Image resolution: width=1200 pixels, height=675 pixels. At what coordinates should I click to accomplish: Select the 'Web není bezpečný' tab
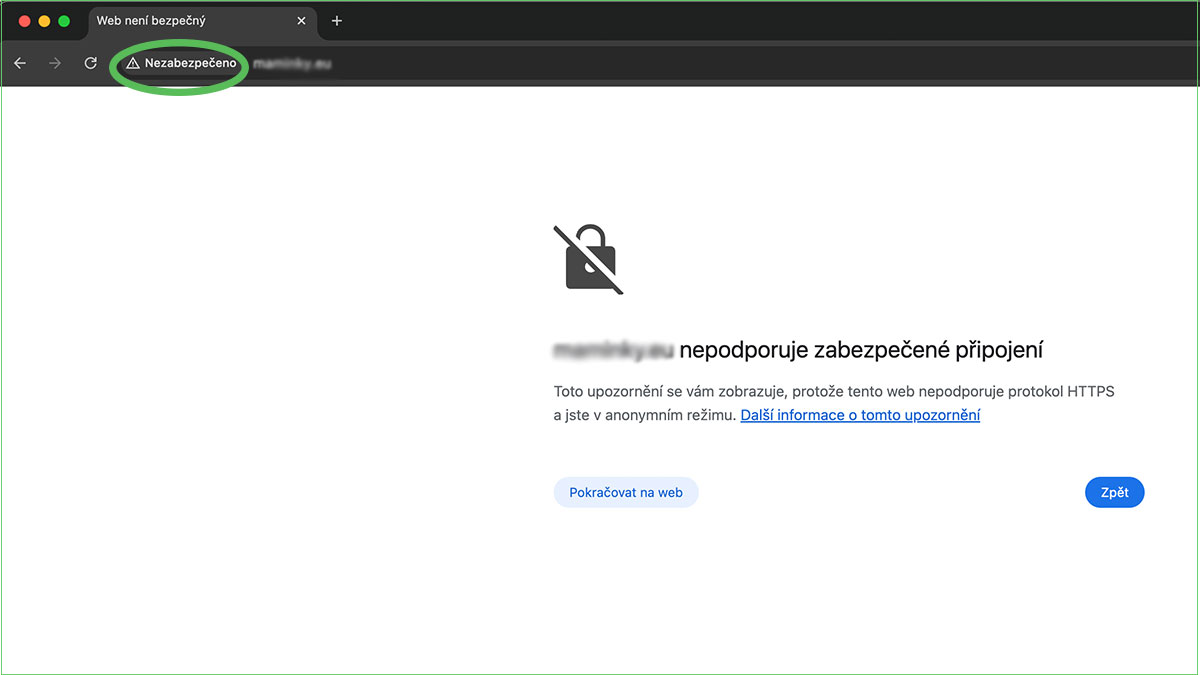click(x=203, y=21)
